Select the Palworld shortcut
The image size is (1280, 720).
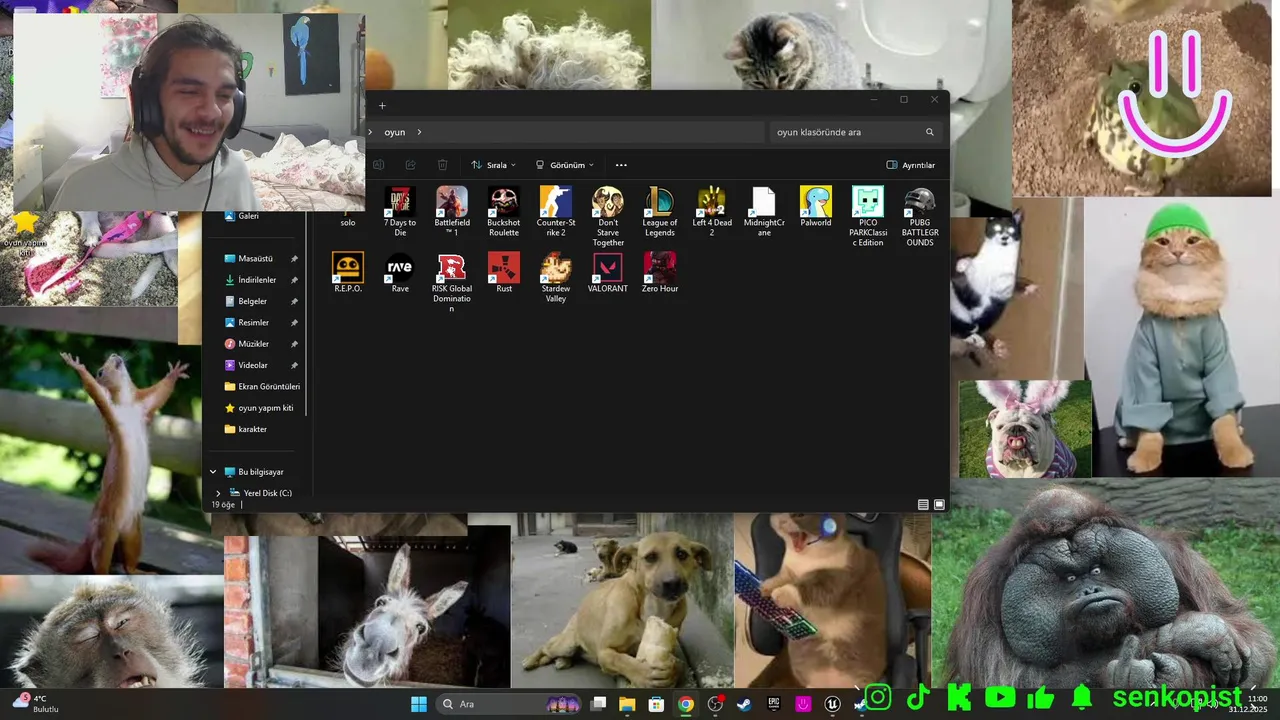click(x=816, y=206)
